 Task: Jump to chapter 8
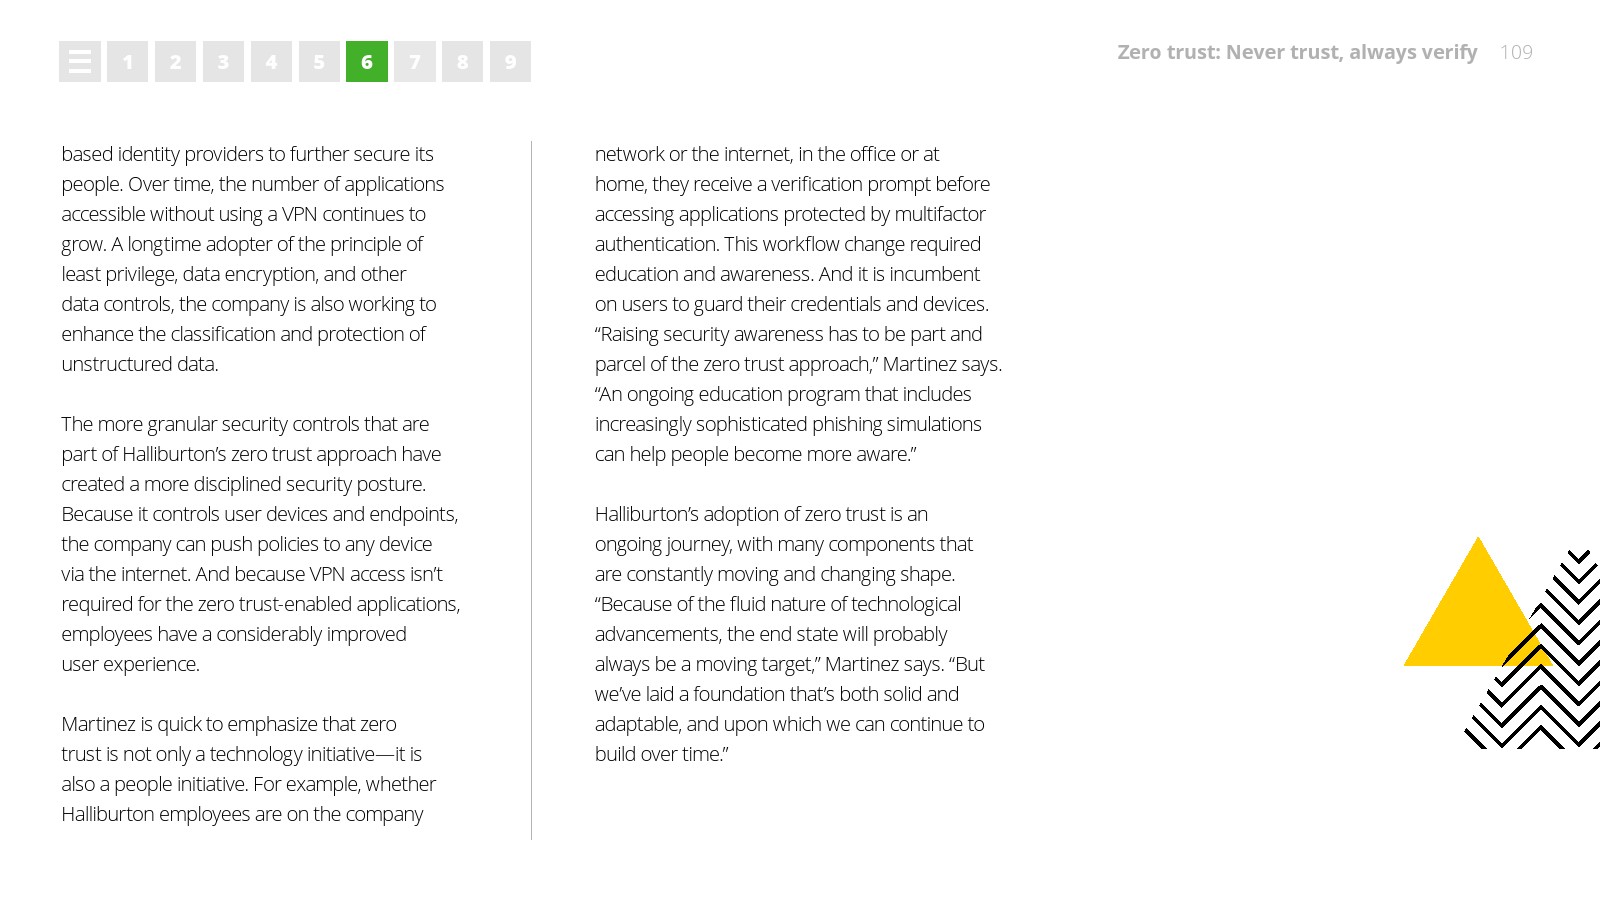coord(462,62)
